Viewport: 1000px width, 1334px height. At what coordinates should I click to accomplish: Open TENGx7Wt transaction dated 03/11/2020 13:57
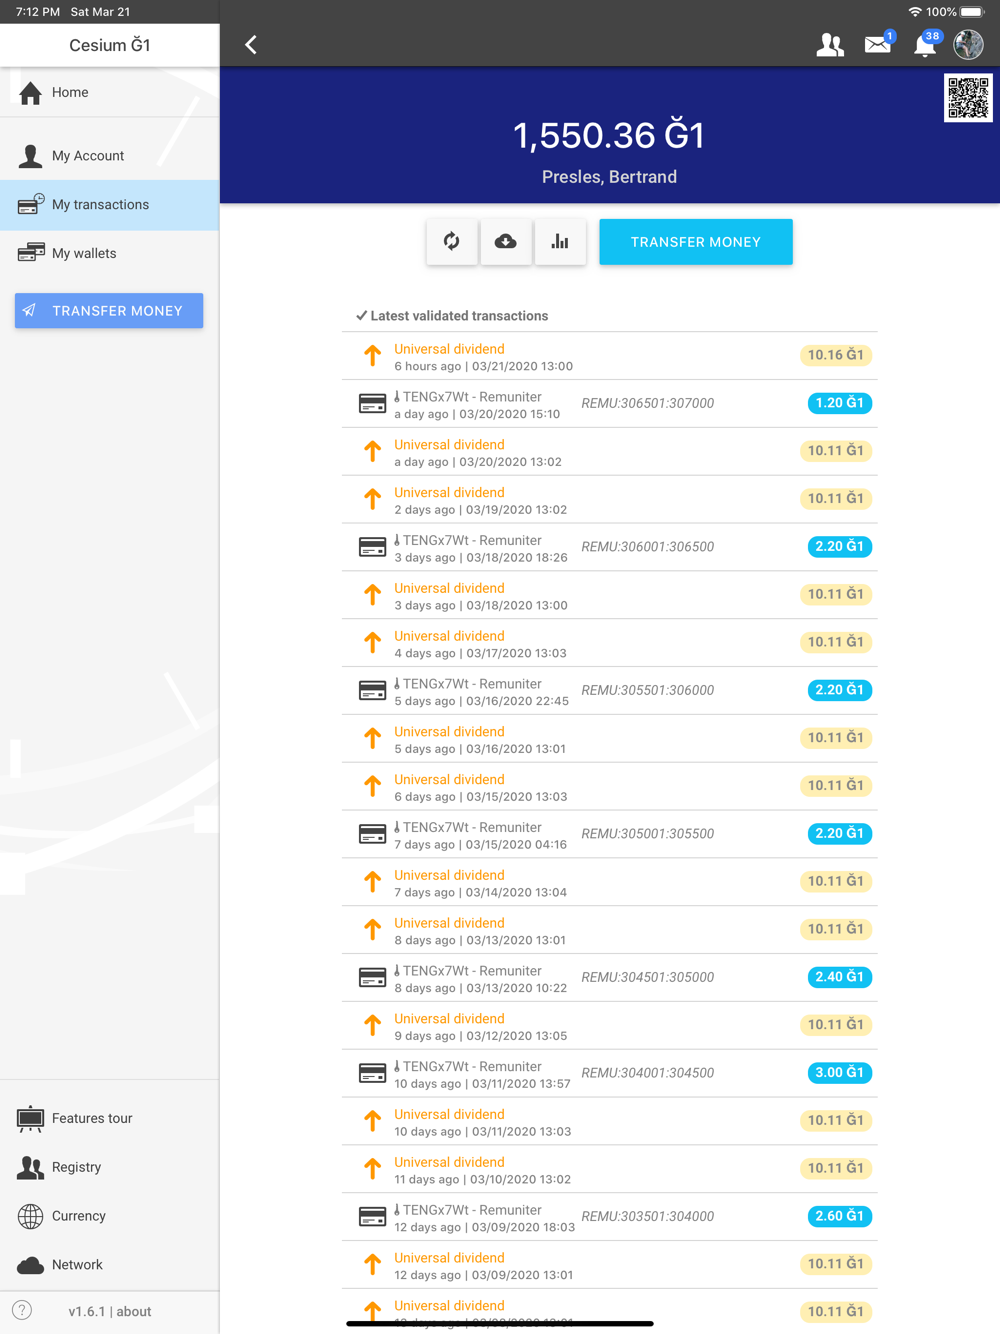(x=610, y=1074)
